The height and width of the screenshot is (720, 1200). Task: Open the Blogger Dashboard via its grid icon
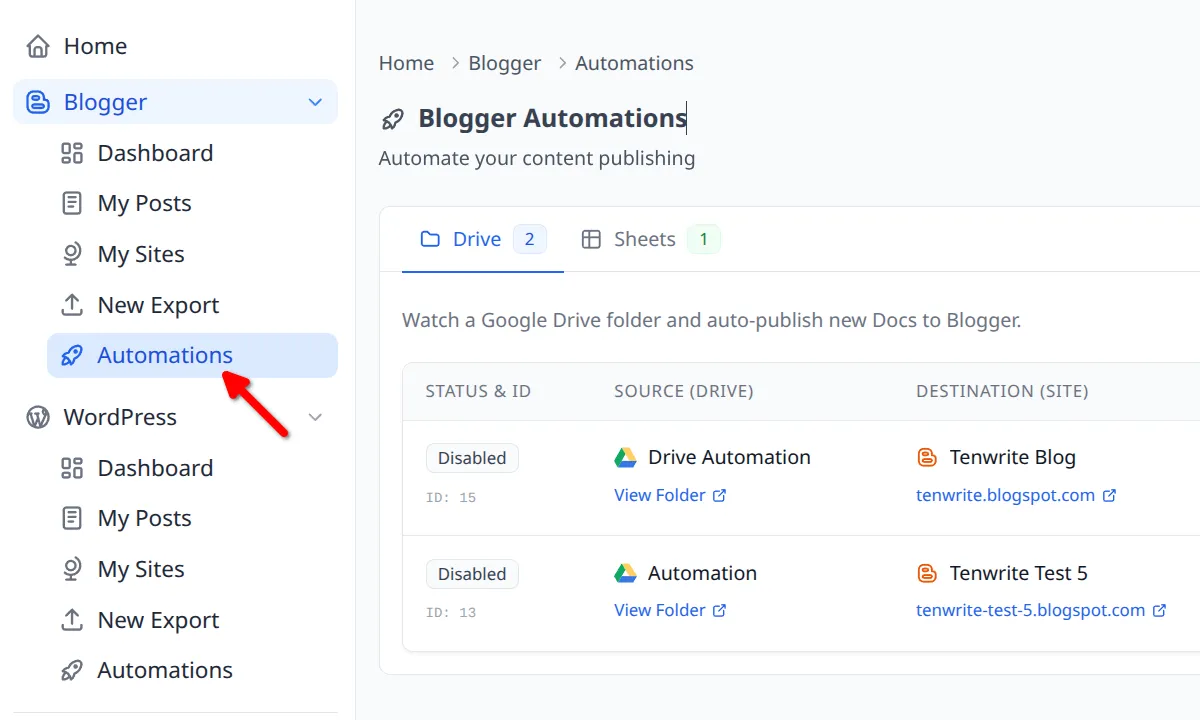pyautogui.click(x=70, y=152)
